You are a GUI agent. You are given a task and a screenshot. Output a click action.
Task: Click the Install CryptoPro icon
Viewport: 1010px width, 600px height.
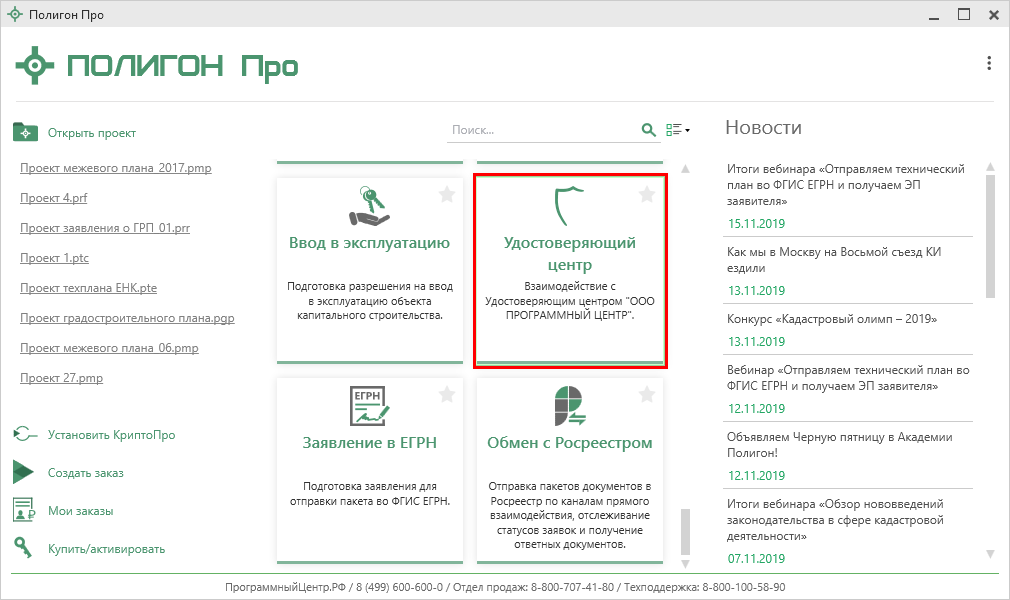(25, 435)
